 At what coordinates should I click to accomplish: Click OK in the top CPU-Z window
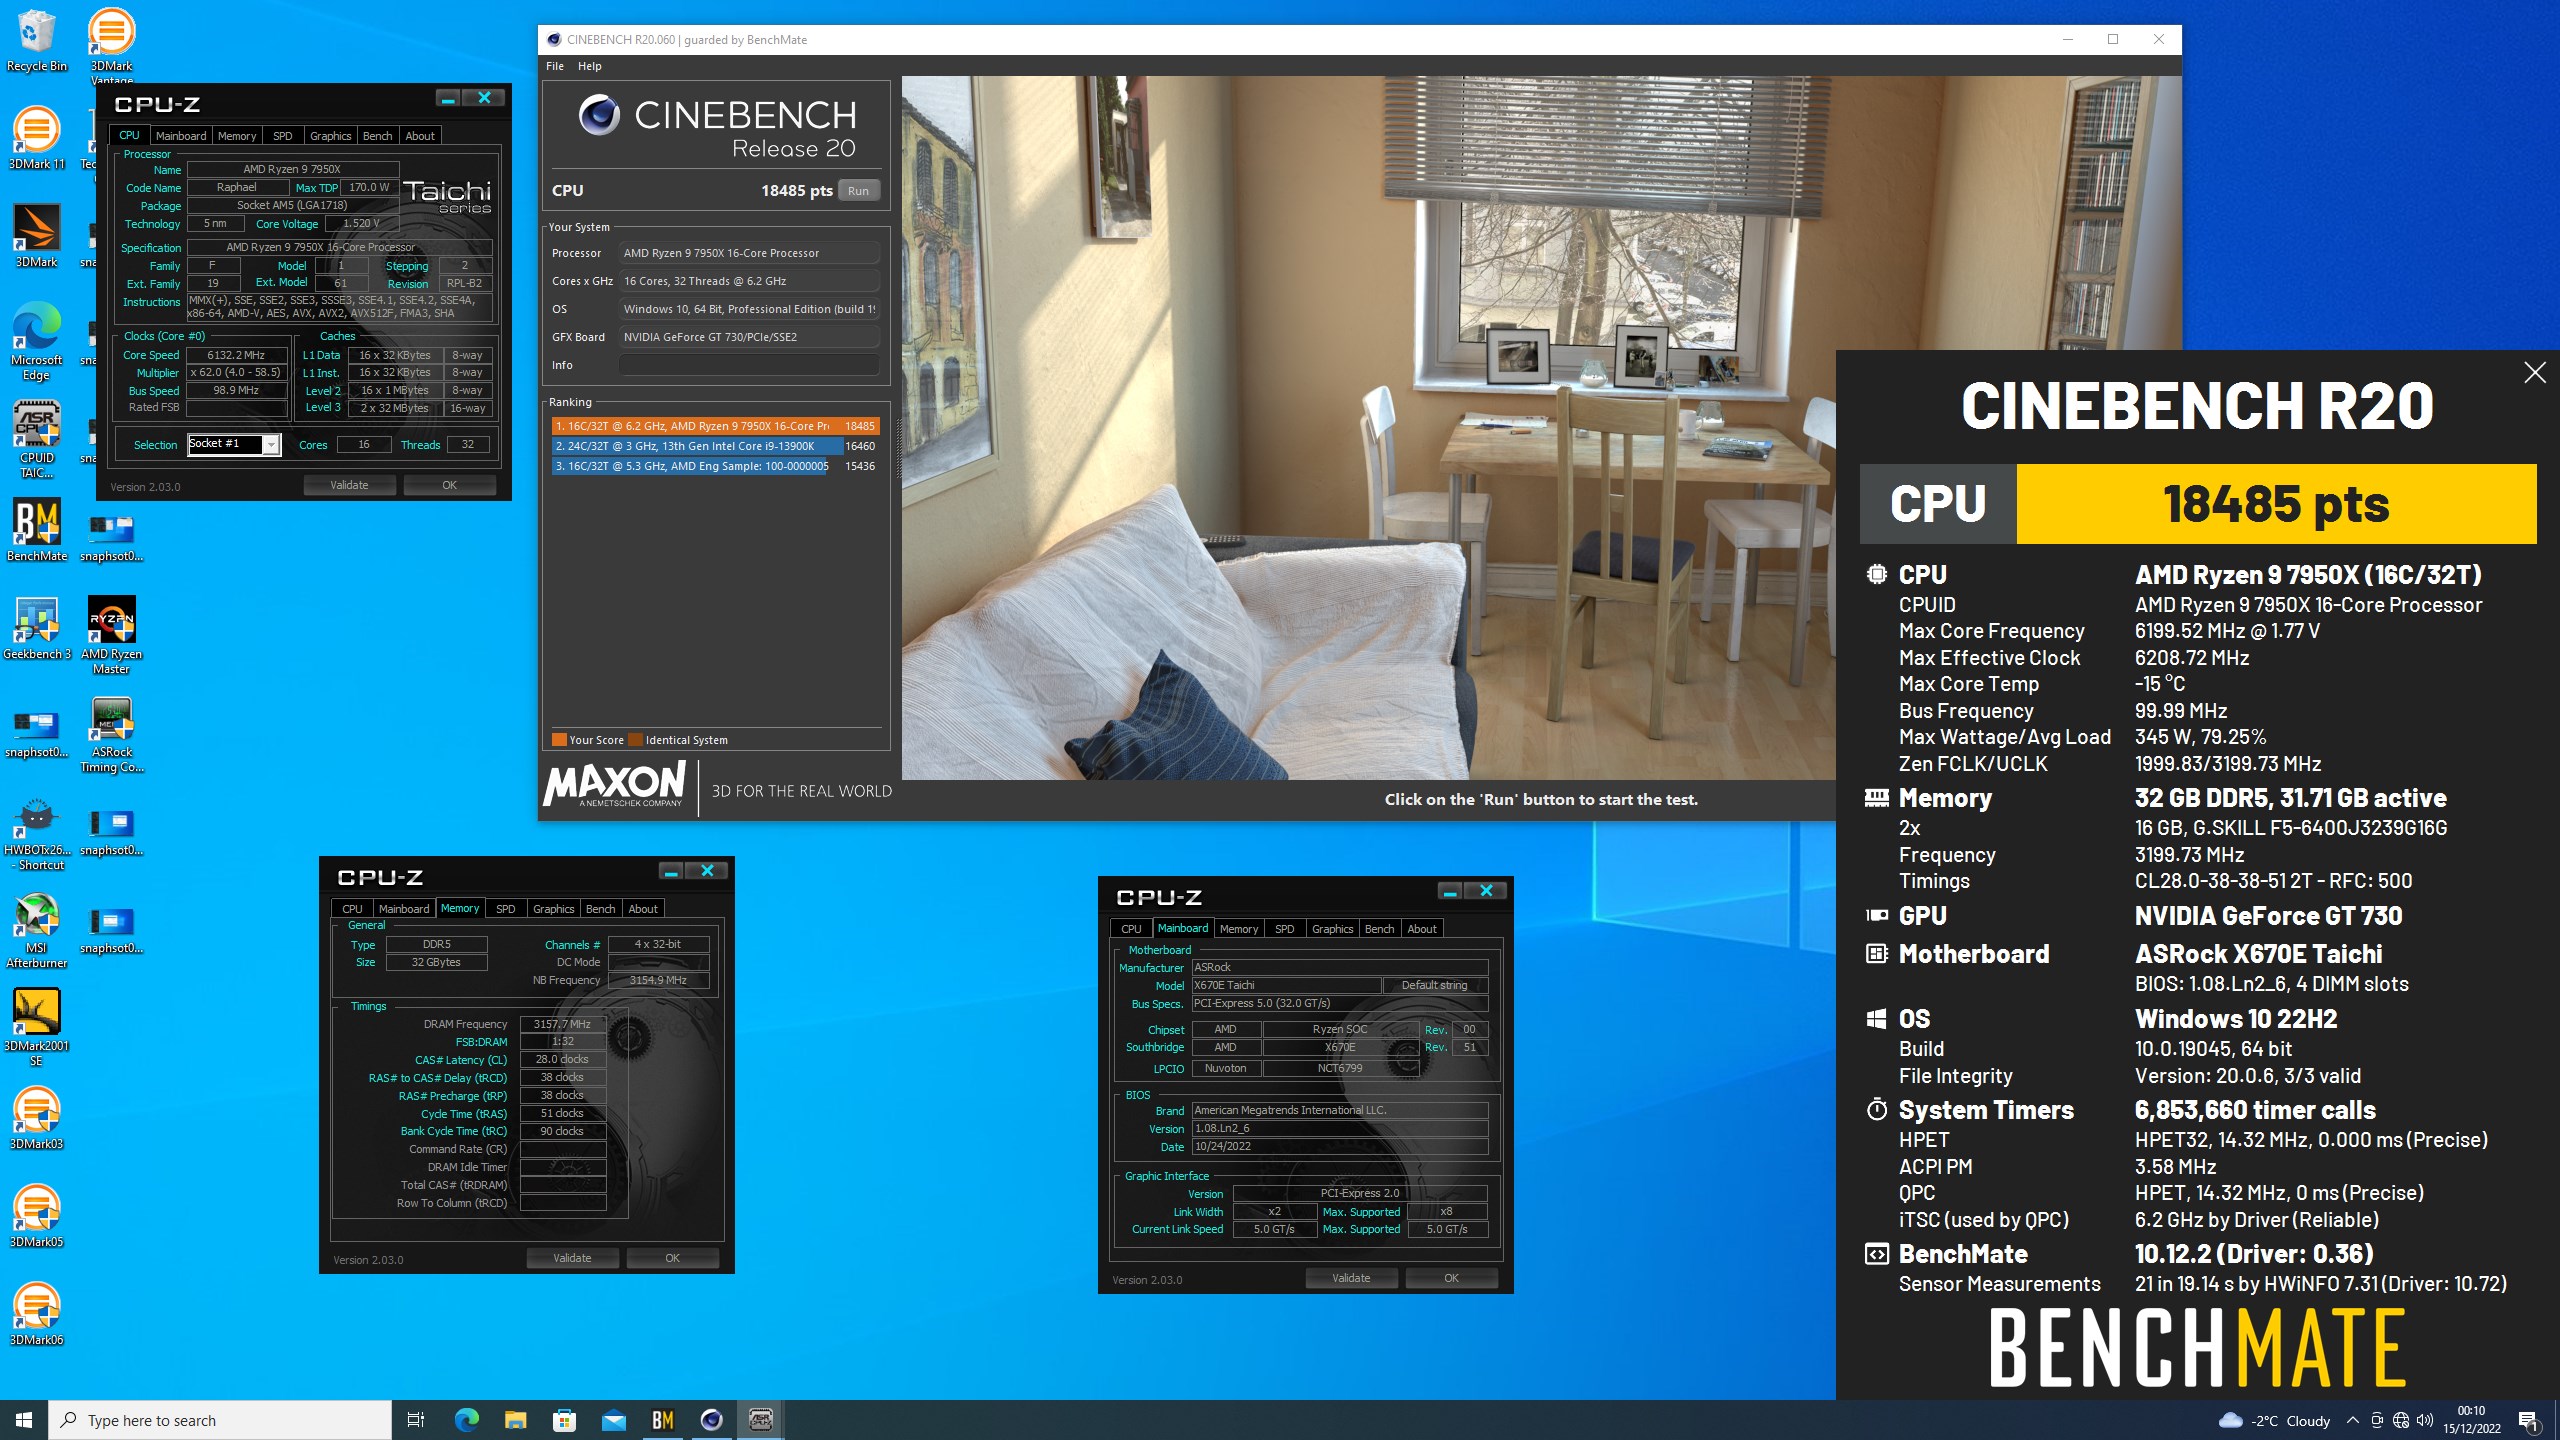click(x=450, y=485)
